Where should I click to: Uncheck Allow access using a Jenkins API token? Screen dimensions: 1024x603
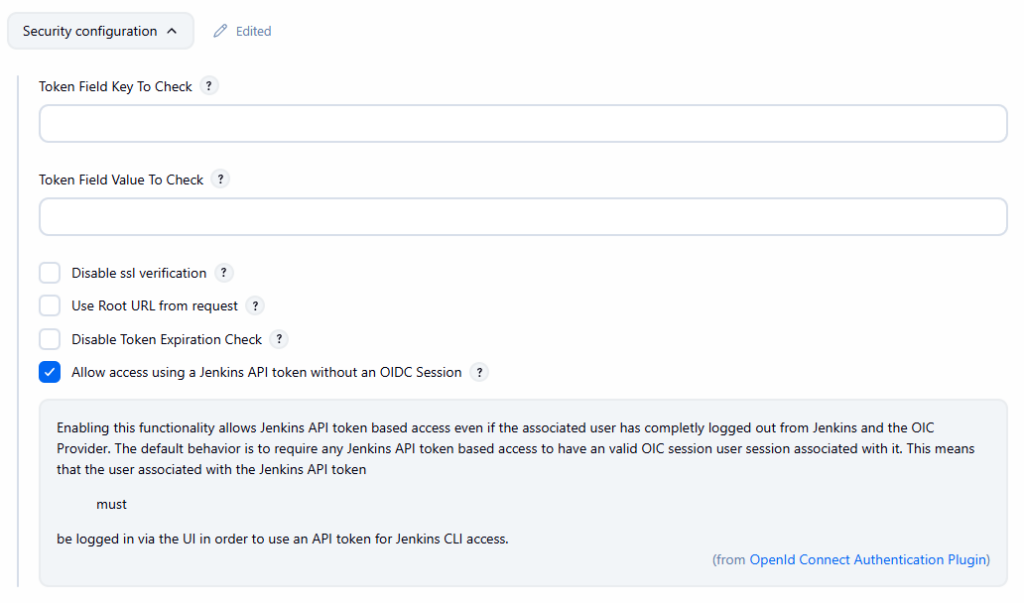click(x=50, y=372)
